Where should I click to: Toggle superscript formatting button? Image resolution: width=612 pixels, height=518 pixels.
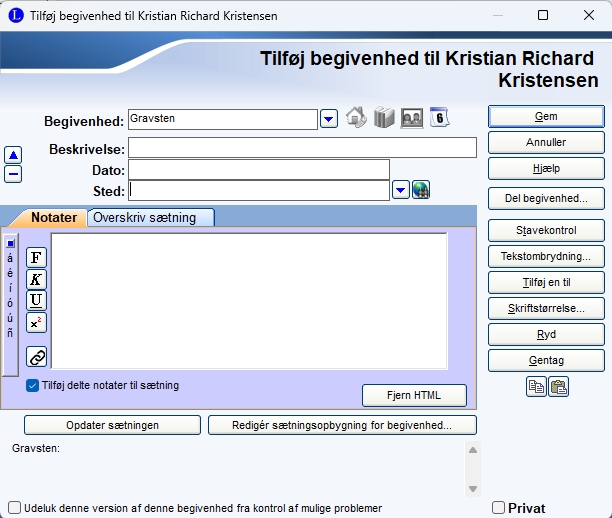tap(37, 322)
